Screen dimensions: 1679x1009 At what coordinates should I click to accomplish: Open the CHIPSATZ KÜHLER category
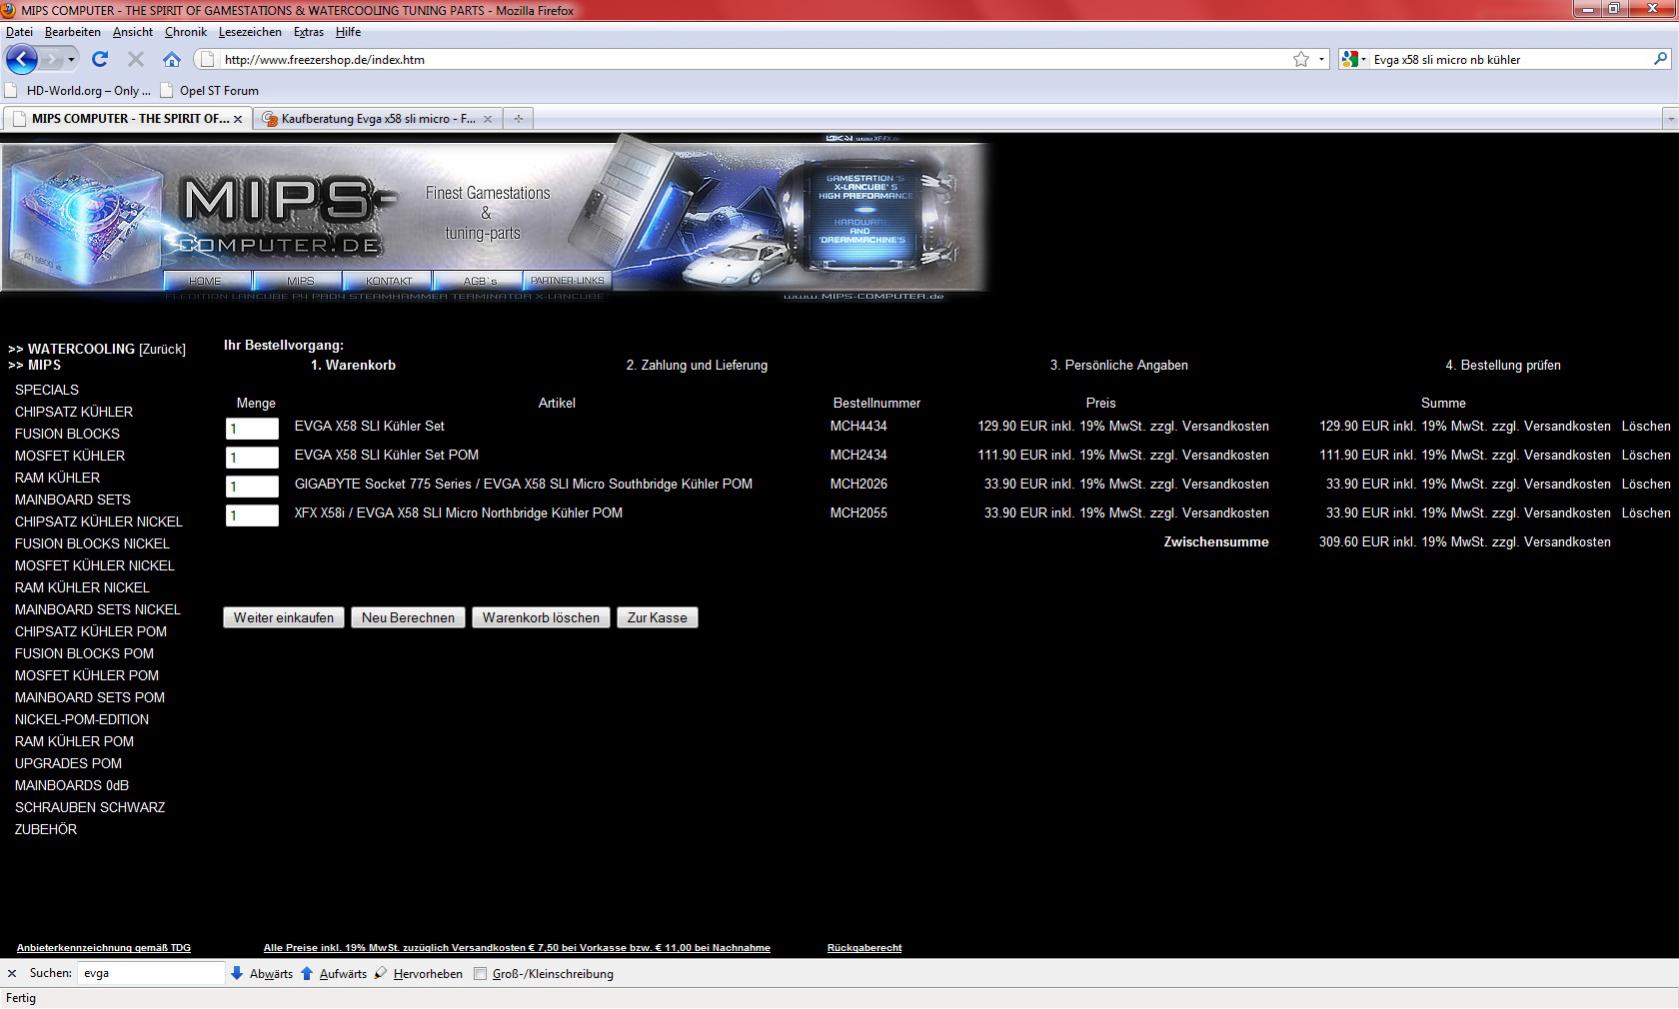(74, 412)
